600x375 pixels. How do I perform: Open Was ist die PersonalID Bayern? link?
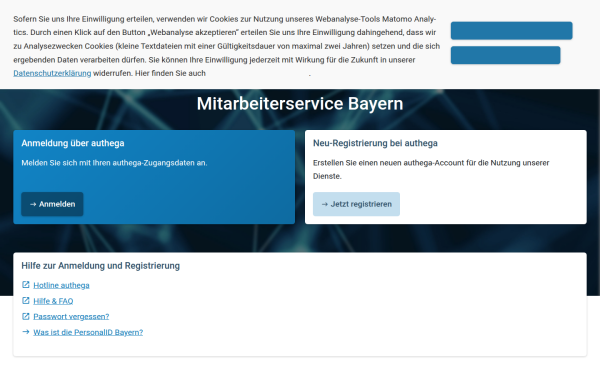(88, 332)
